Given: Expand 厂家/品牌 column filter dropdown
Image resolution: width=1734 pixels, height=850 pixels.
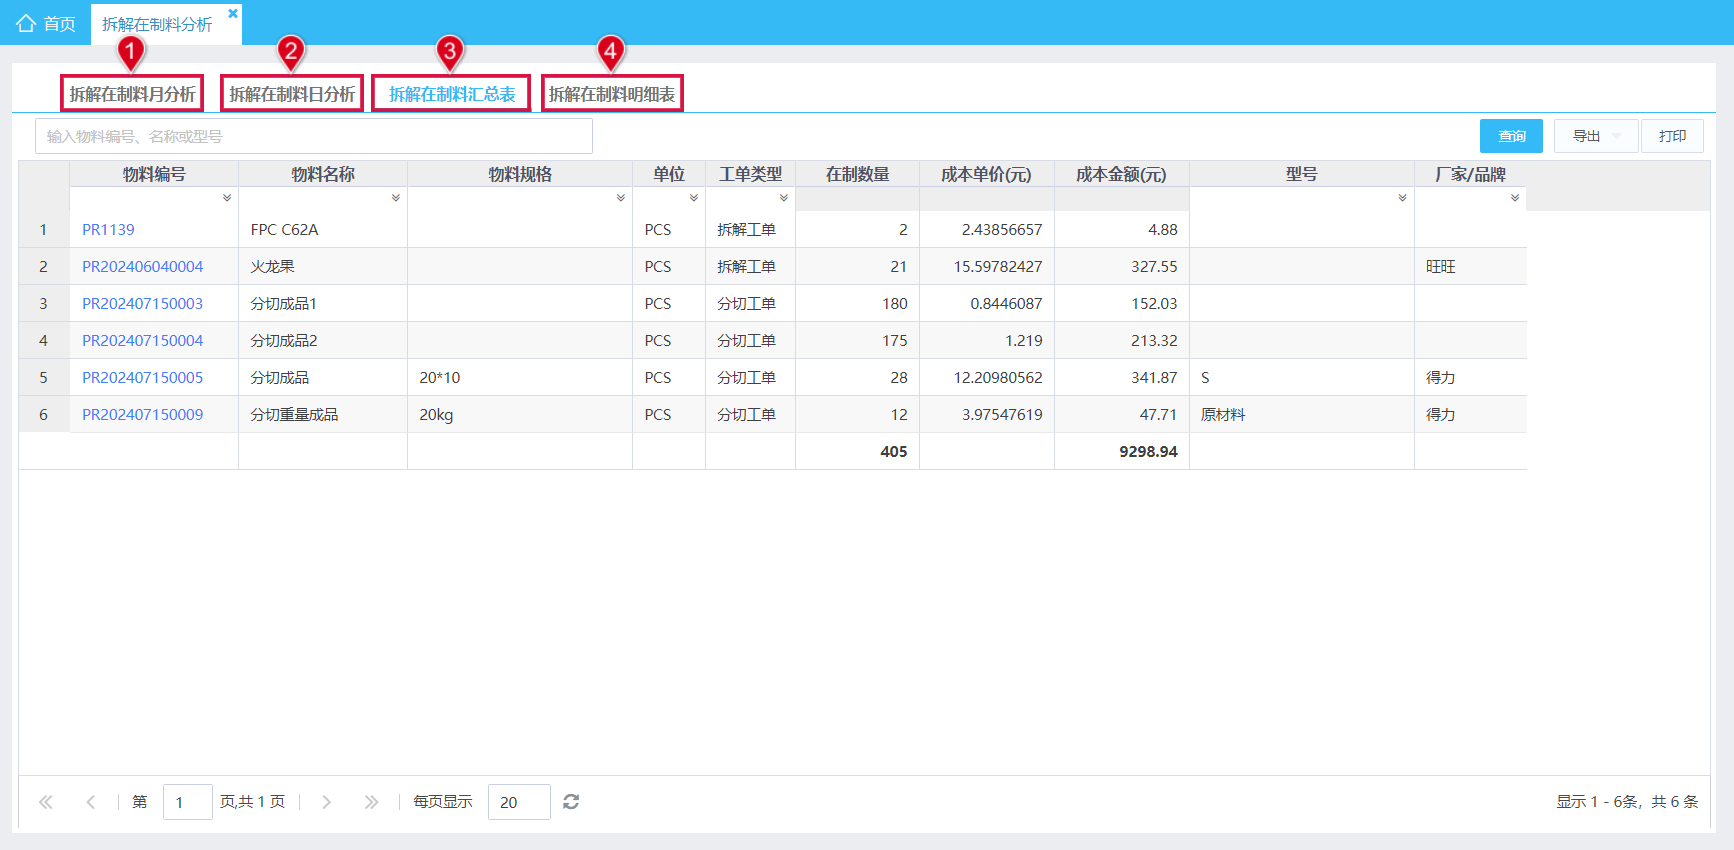Looking at the screenshot, I should coord(1515,198).
